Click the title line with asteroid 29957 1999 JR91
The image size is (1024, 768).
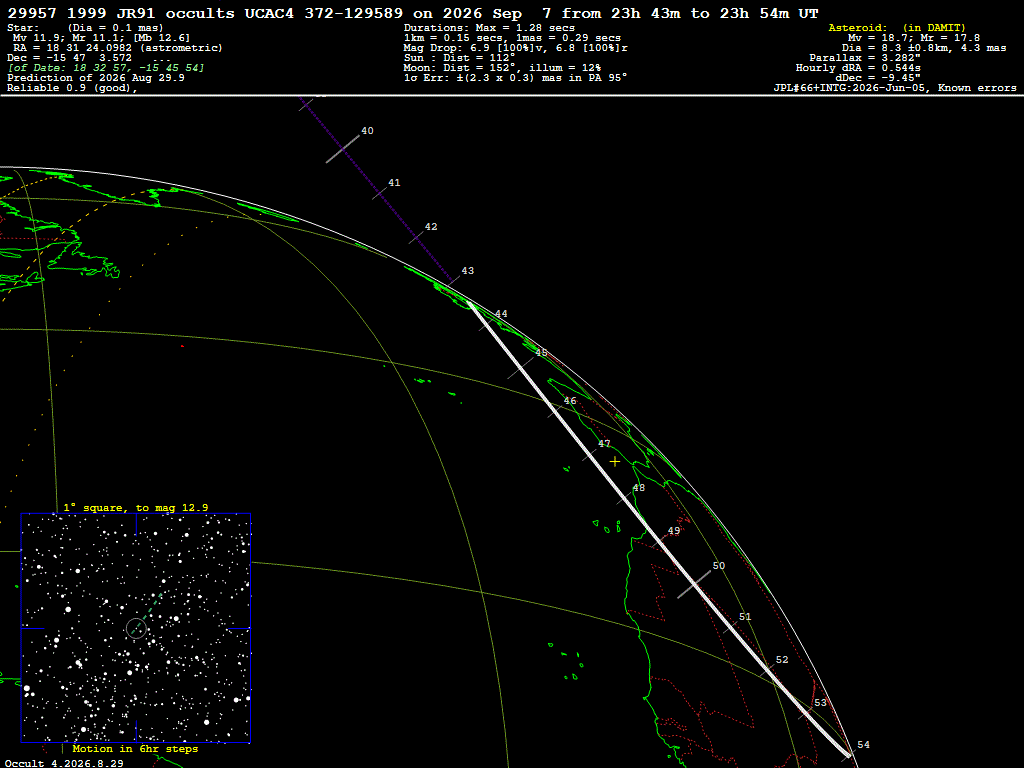click(413, 13)
